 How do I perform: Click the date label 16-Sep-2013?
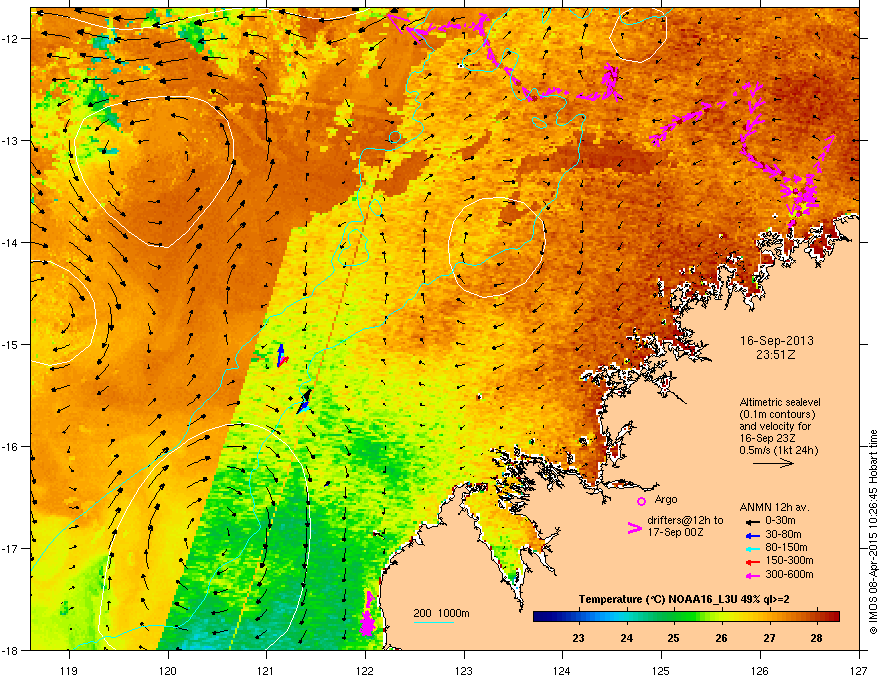click(x=776, y=341)
